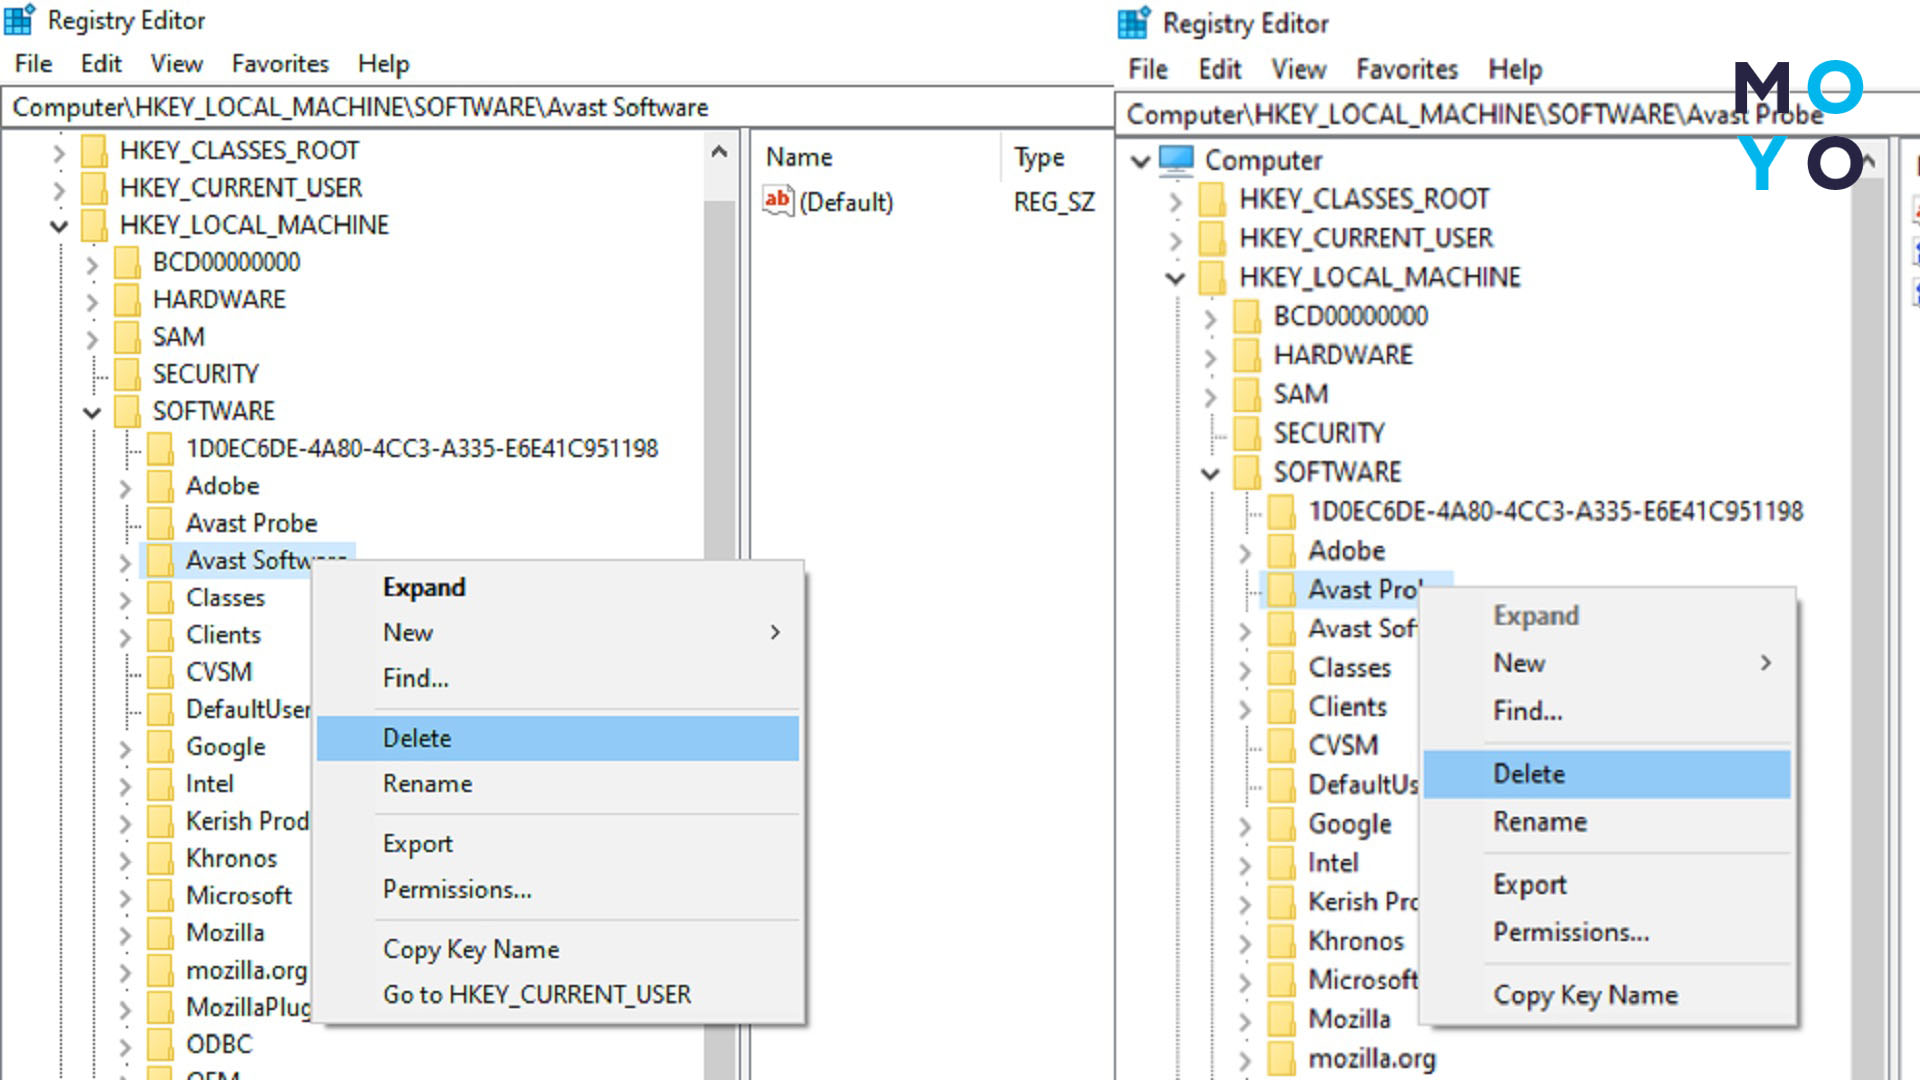Click the Computer icon in right tree
The height and width of the screenshot is (1080, 1920).
click(x=1177, y=160)
